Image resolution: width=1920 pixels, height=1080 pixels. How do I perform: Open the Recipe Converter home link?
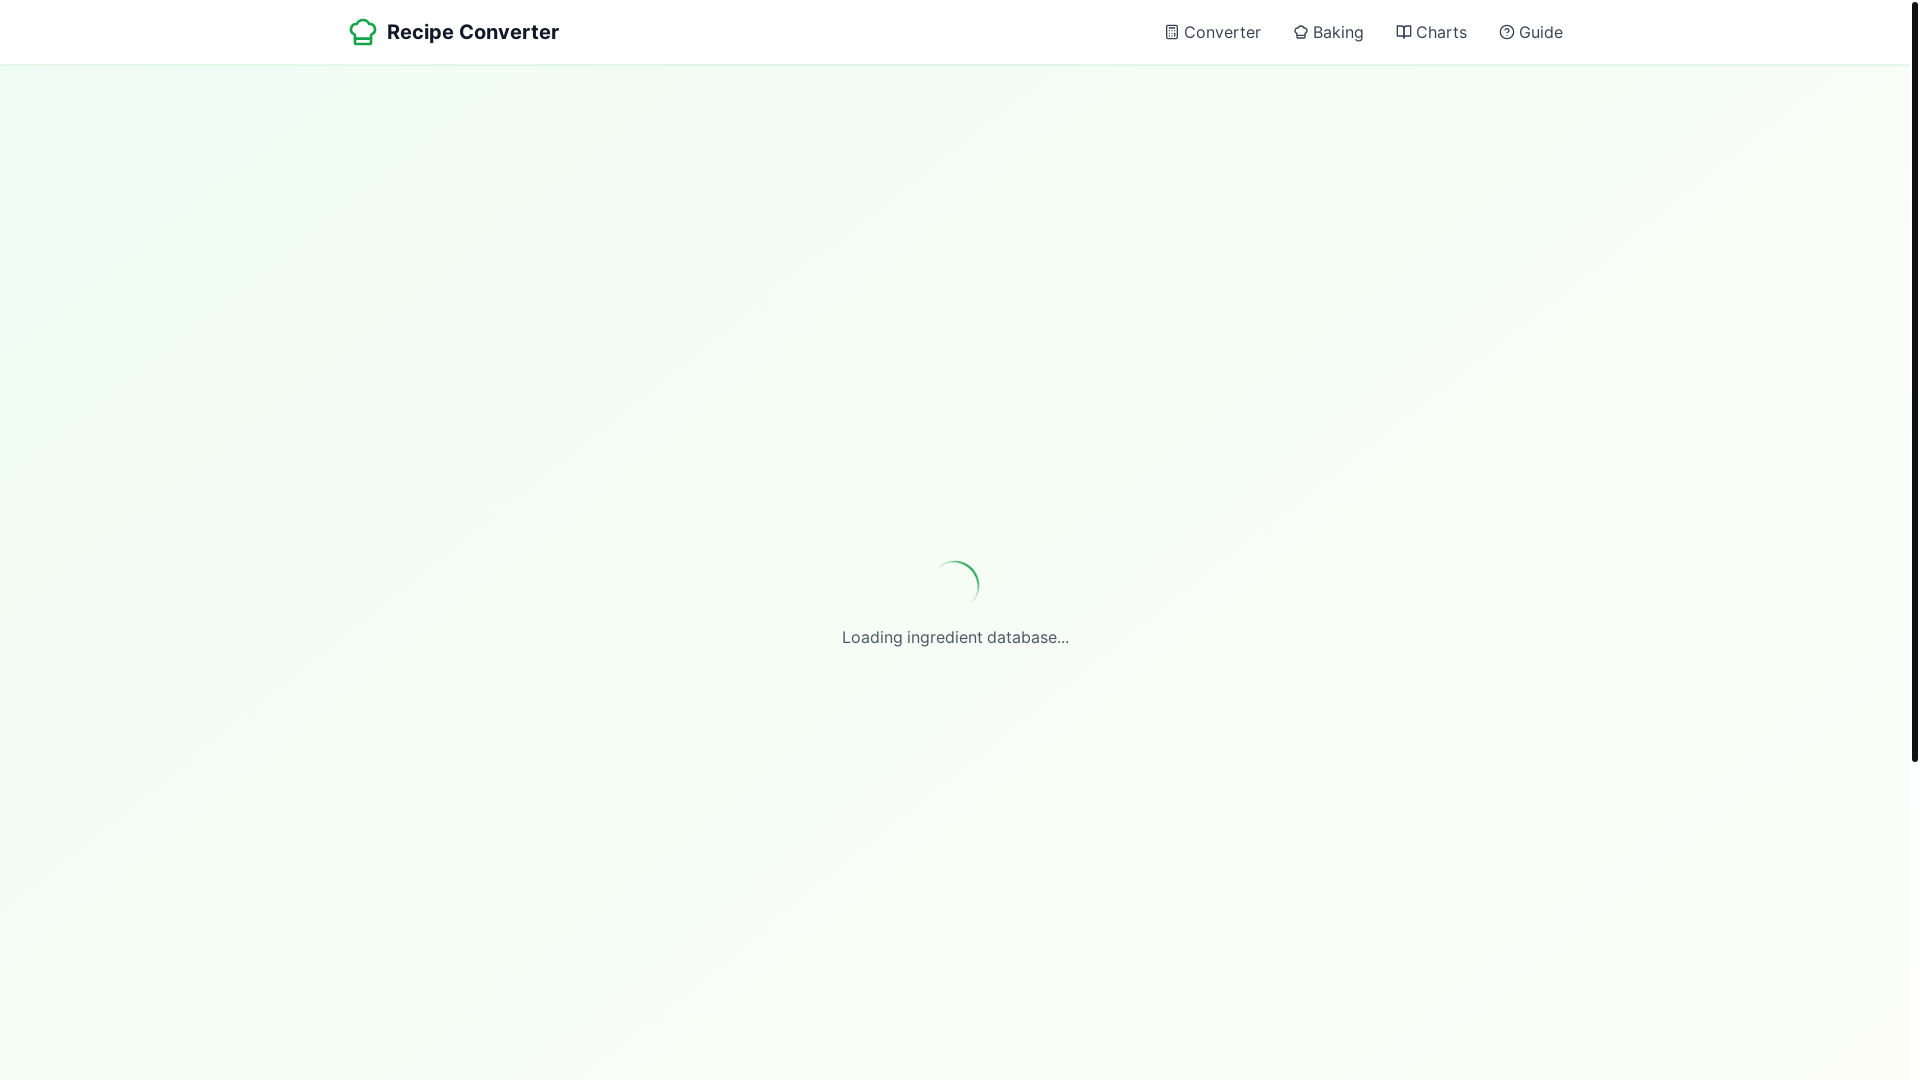(x=454, y=32)
